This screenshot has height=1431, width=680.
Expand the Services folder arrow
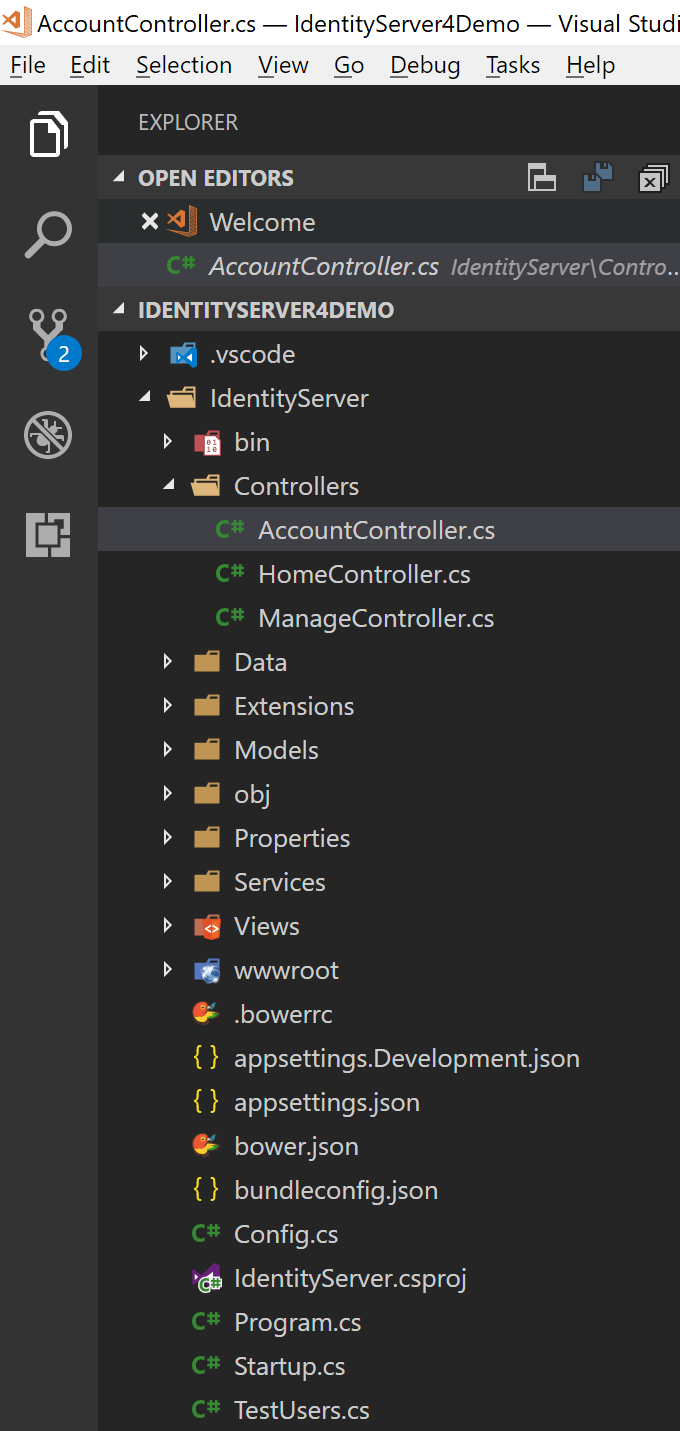point(168,882)
